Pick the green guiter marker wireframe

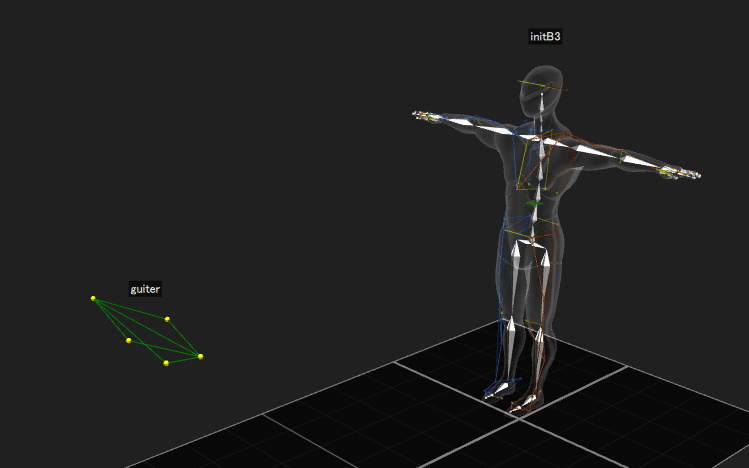147,331
